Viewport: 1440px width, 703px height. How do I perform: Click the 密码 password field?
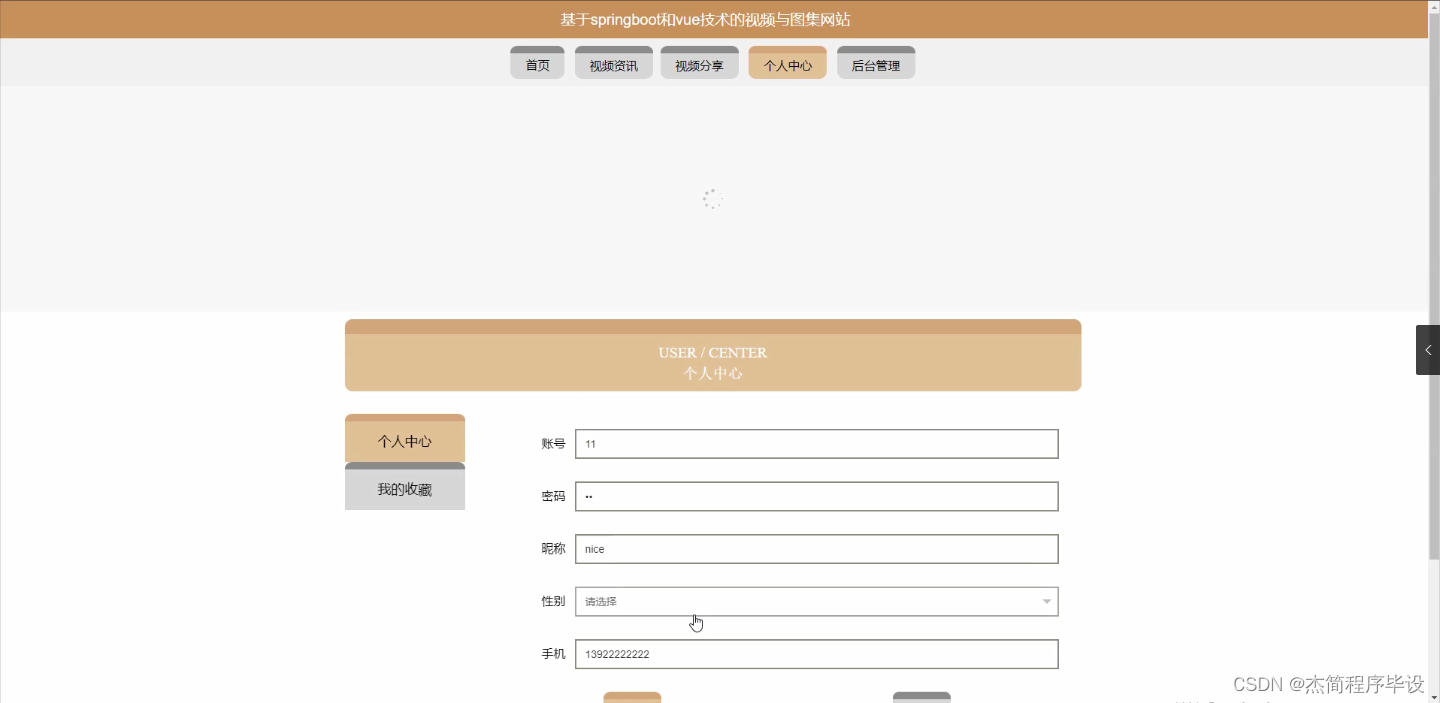click(816, 496)
